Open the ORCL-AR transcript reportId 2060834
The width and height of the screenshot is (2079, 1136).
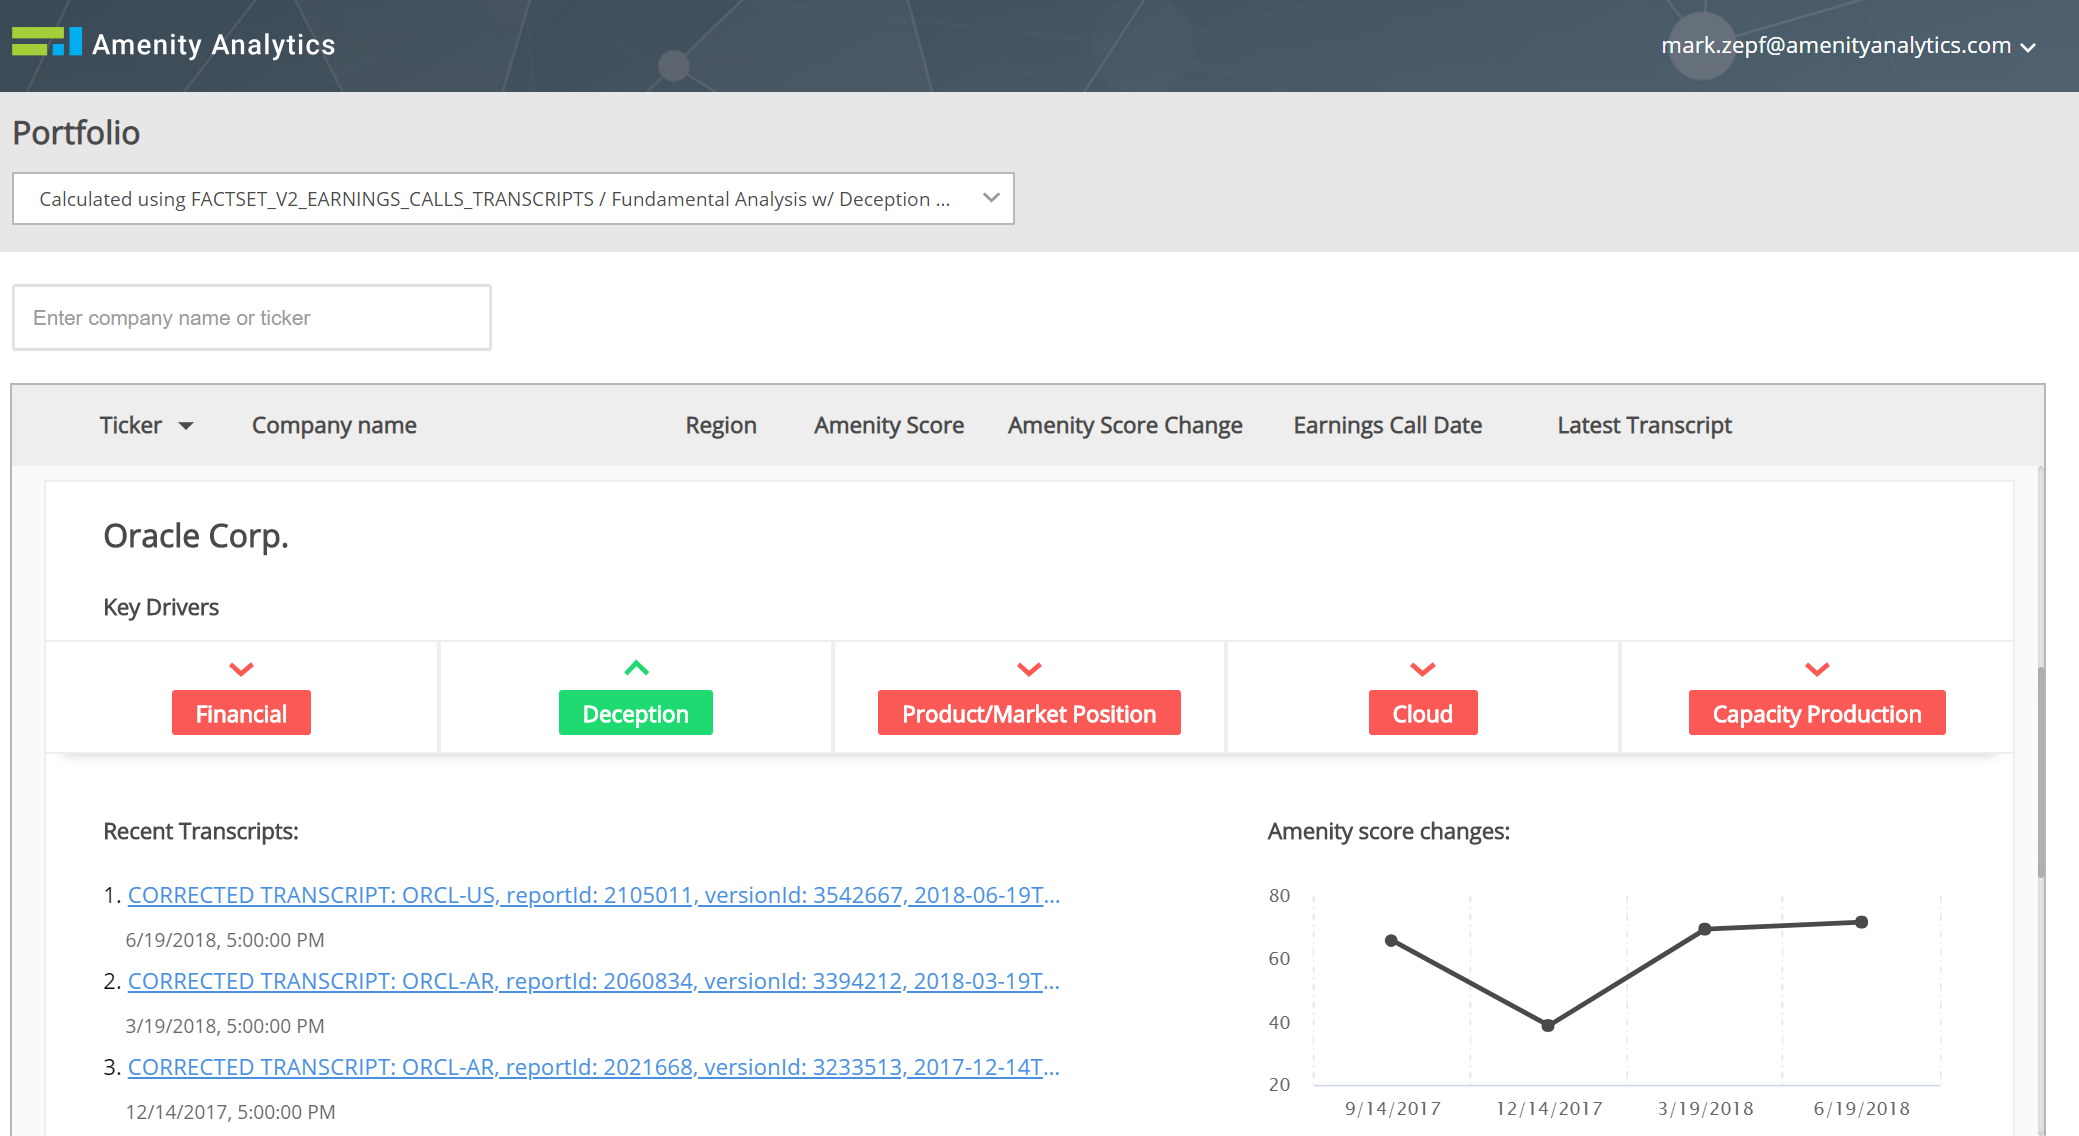pos(594,981)
